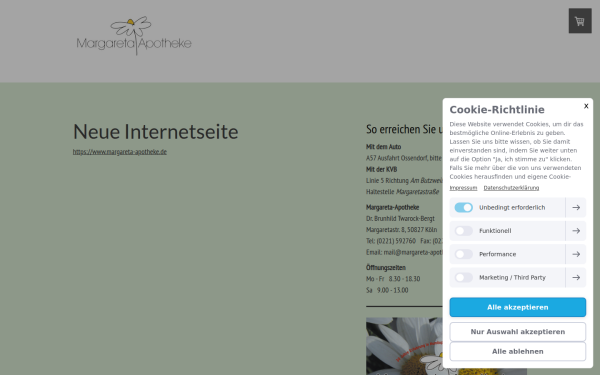This screenshot has width=600, height=375.
Task: Expand Unbedingt erforderlich details arrow
Action: point(576,207)
